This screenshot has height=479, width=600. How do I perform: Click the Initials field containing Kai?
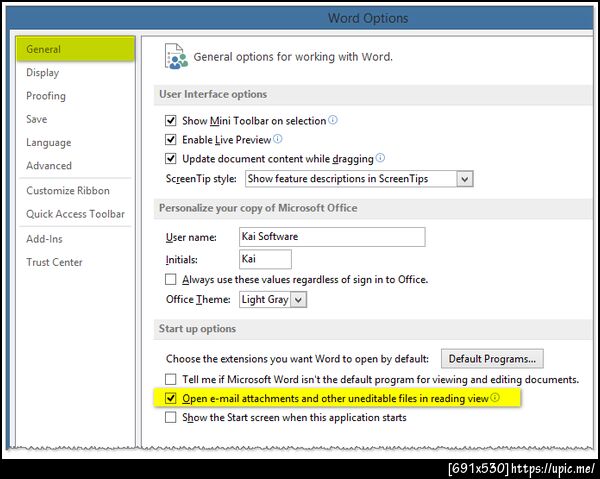[265, 259]
